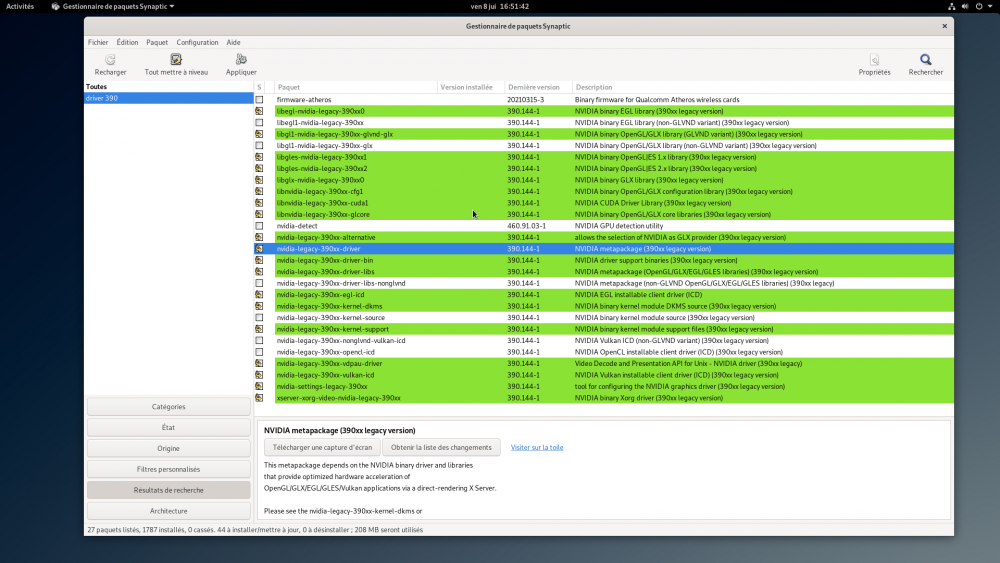Screen dimensions: 1000x563
Task: Click the Obtenir la liste des changements button
Action: (441, 448)
